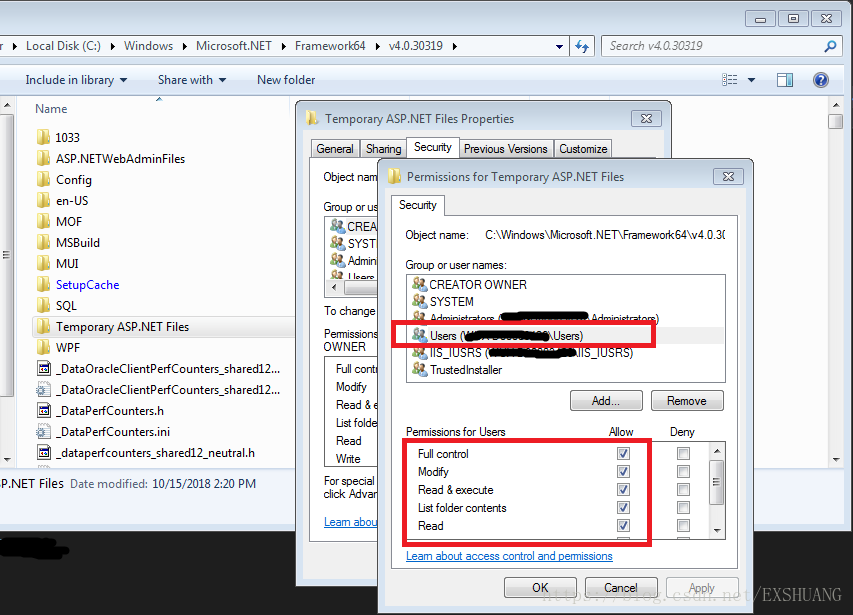
Task: Click the search magnifier icon
Action: 830,46
